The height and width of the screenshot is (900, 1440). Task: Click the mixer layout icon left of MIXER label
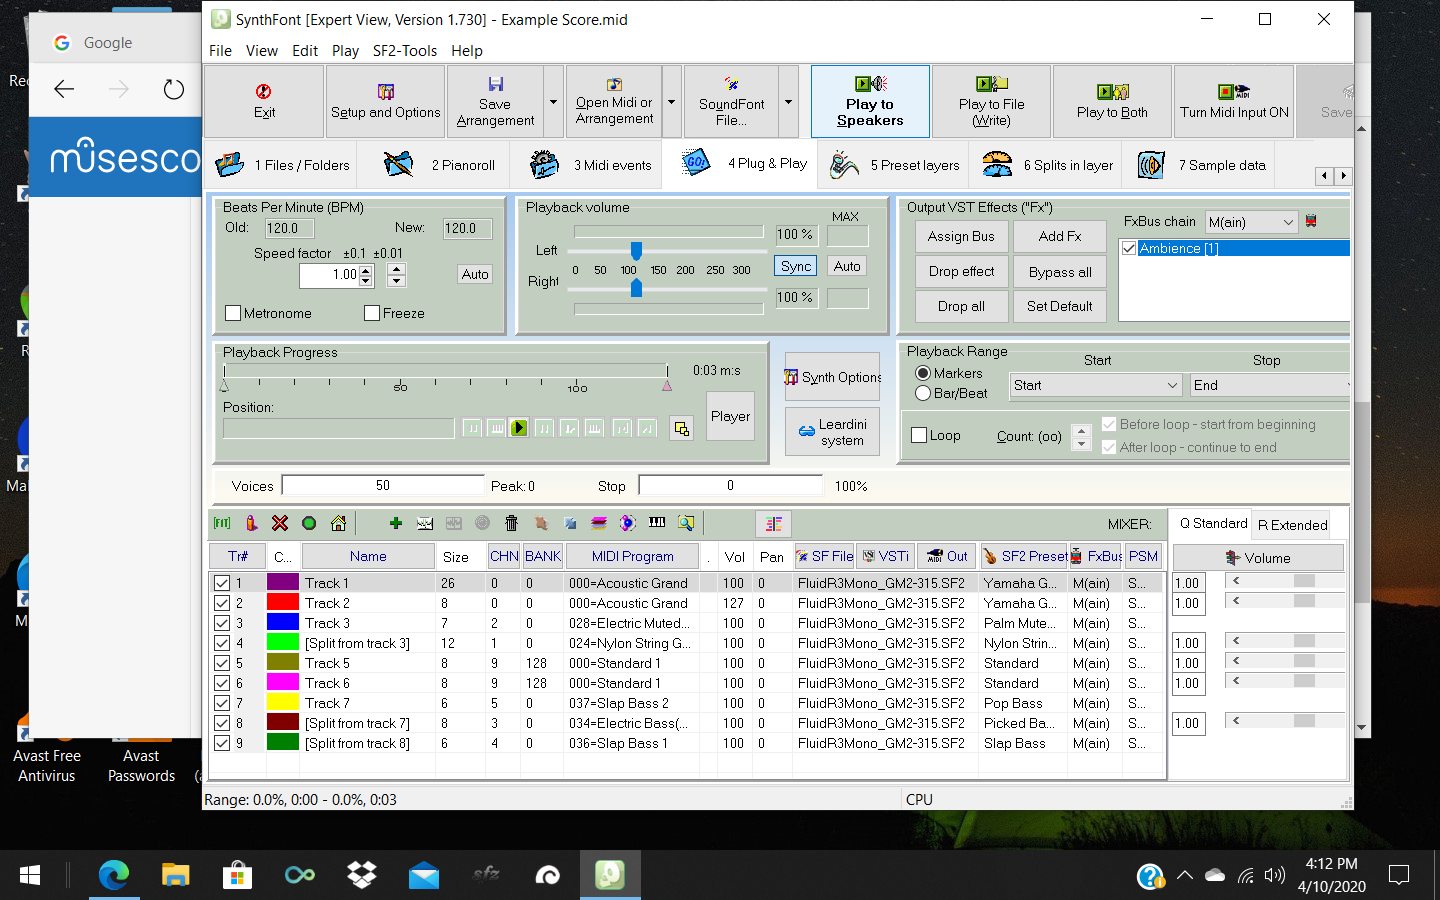click(773, 523)
